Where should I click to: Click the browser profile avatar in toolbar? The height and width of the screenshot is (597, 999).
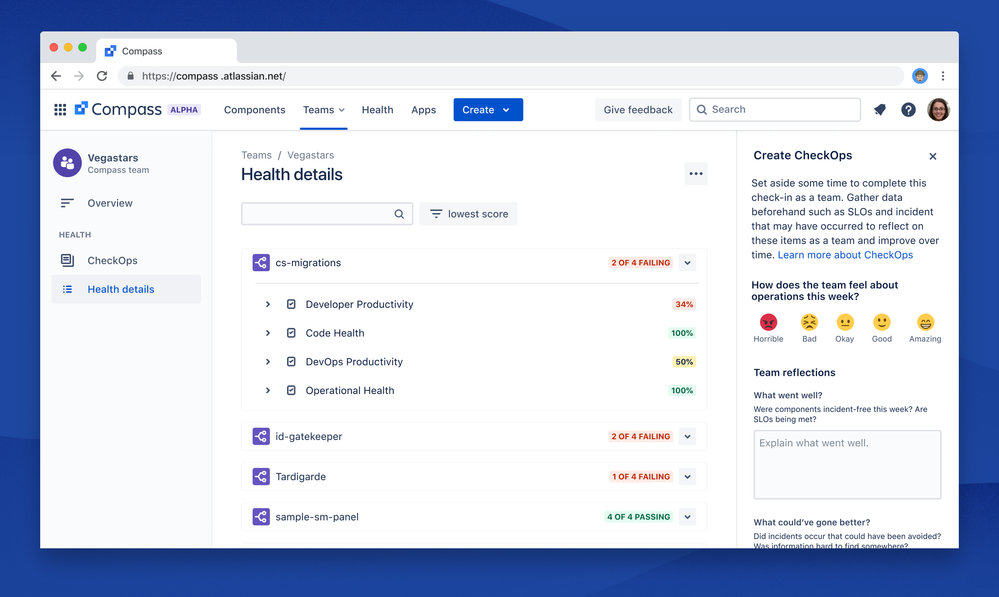point(919,76)
